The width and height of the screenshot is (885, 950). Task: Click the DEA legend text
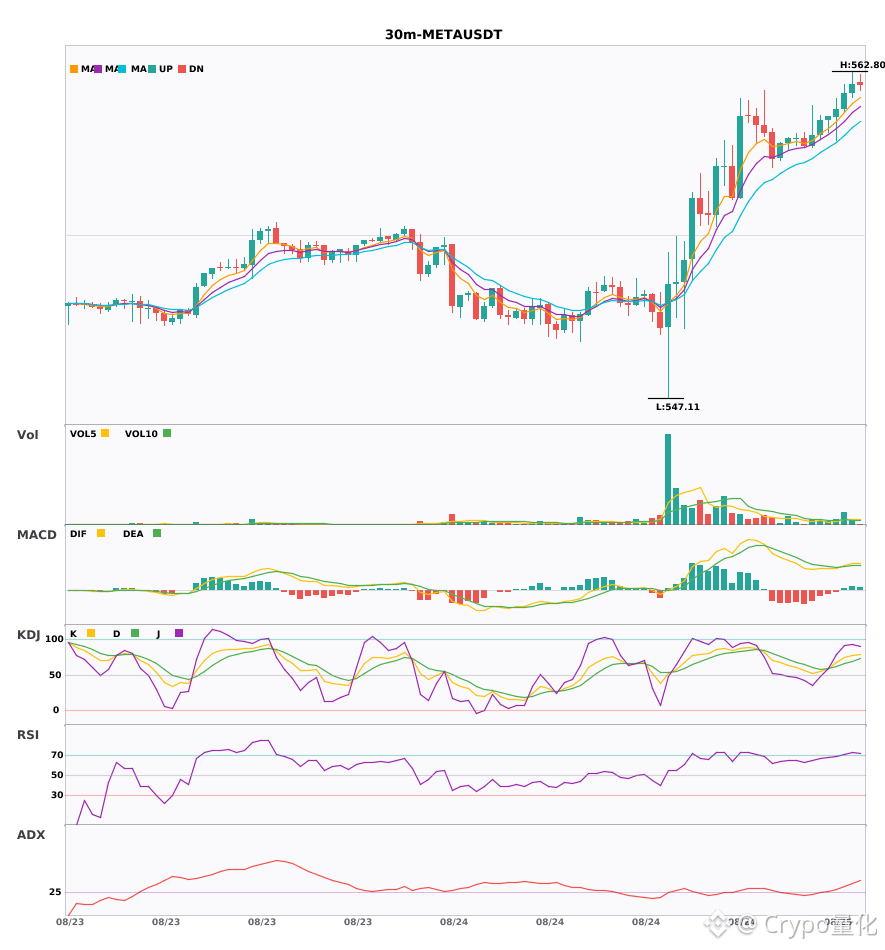click(133, 534)
